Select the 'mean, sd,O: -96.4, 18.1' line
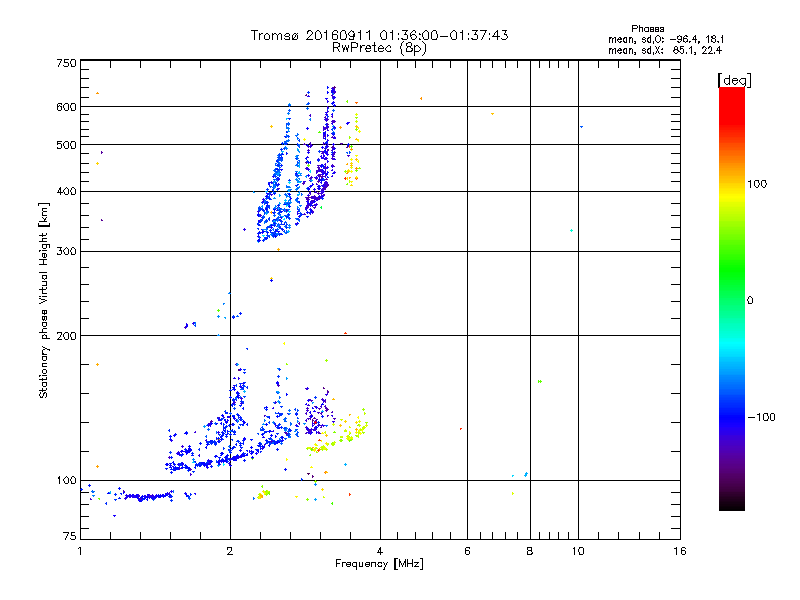Viewport: 800px width, 600px height. point(666,39)
